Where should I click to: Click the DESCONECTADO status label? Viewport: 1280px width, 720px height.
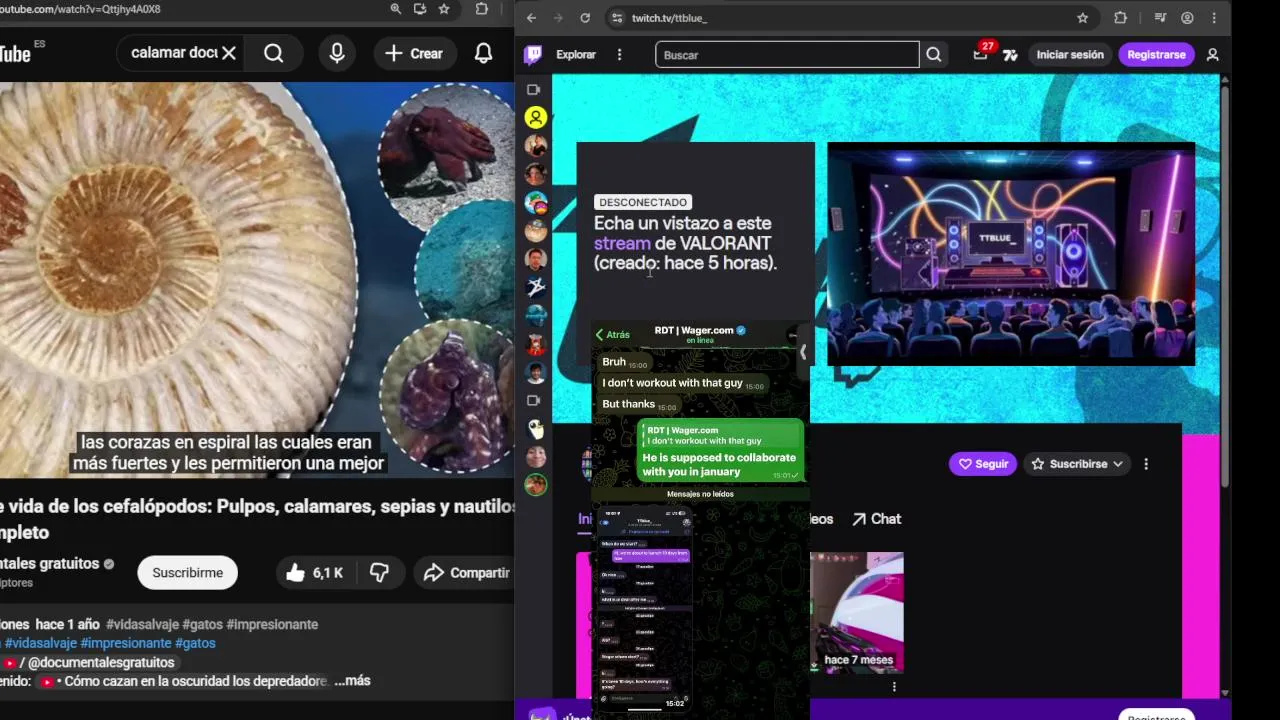click(x=643, y=202)
